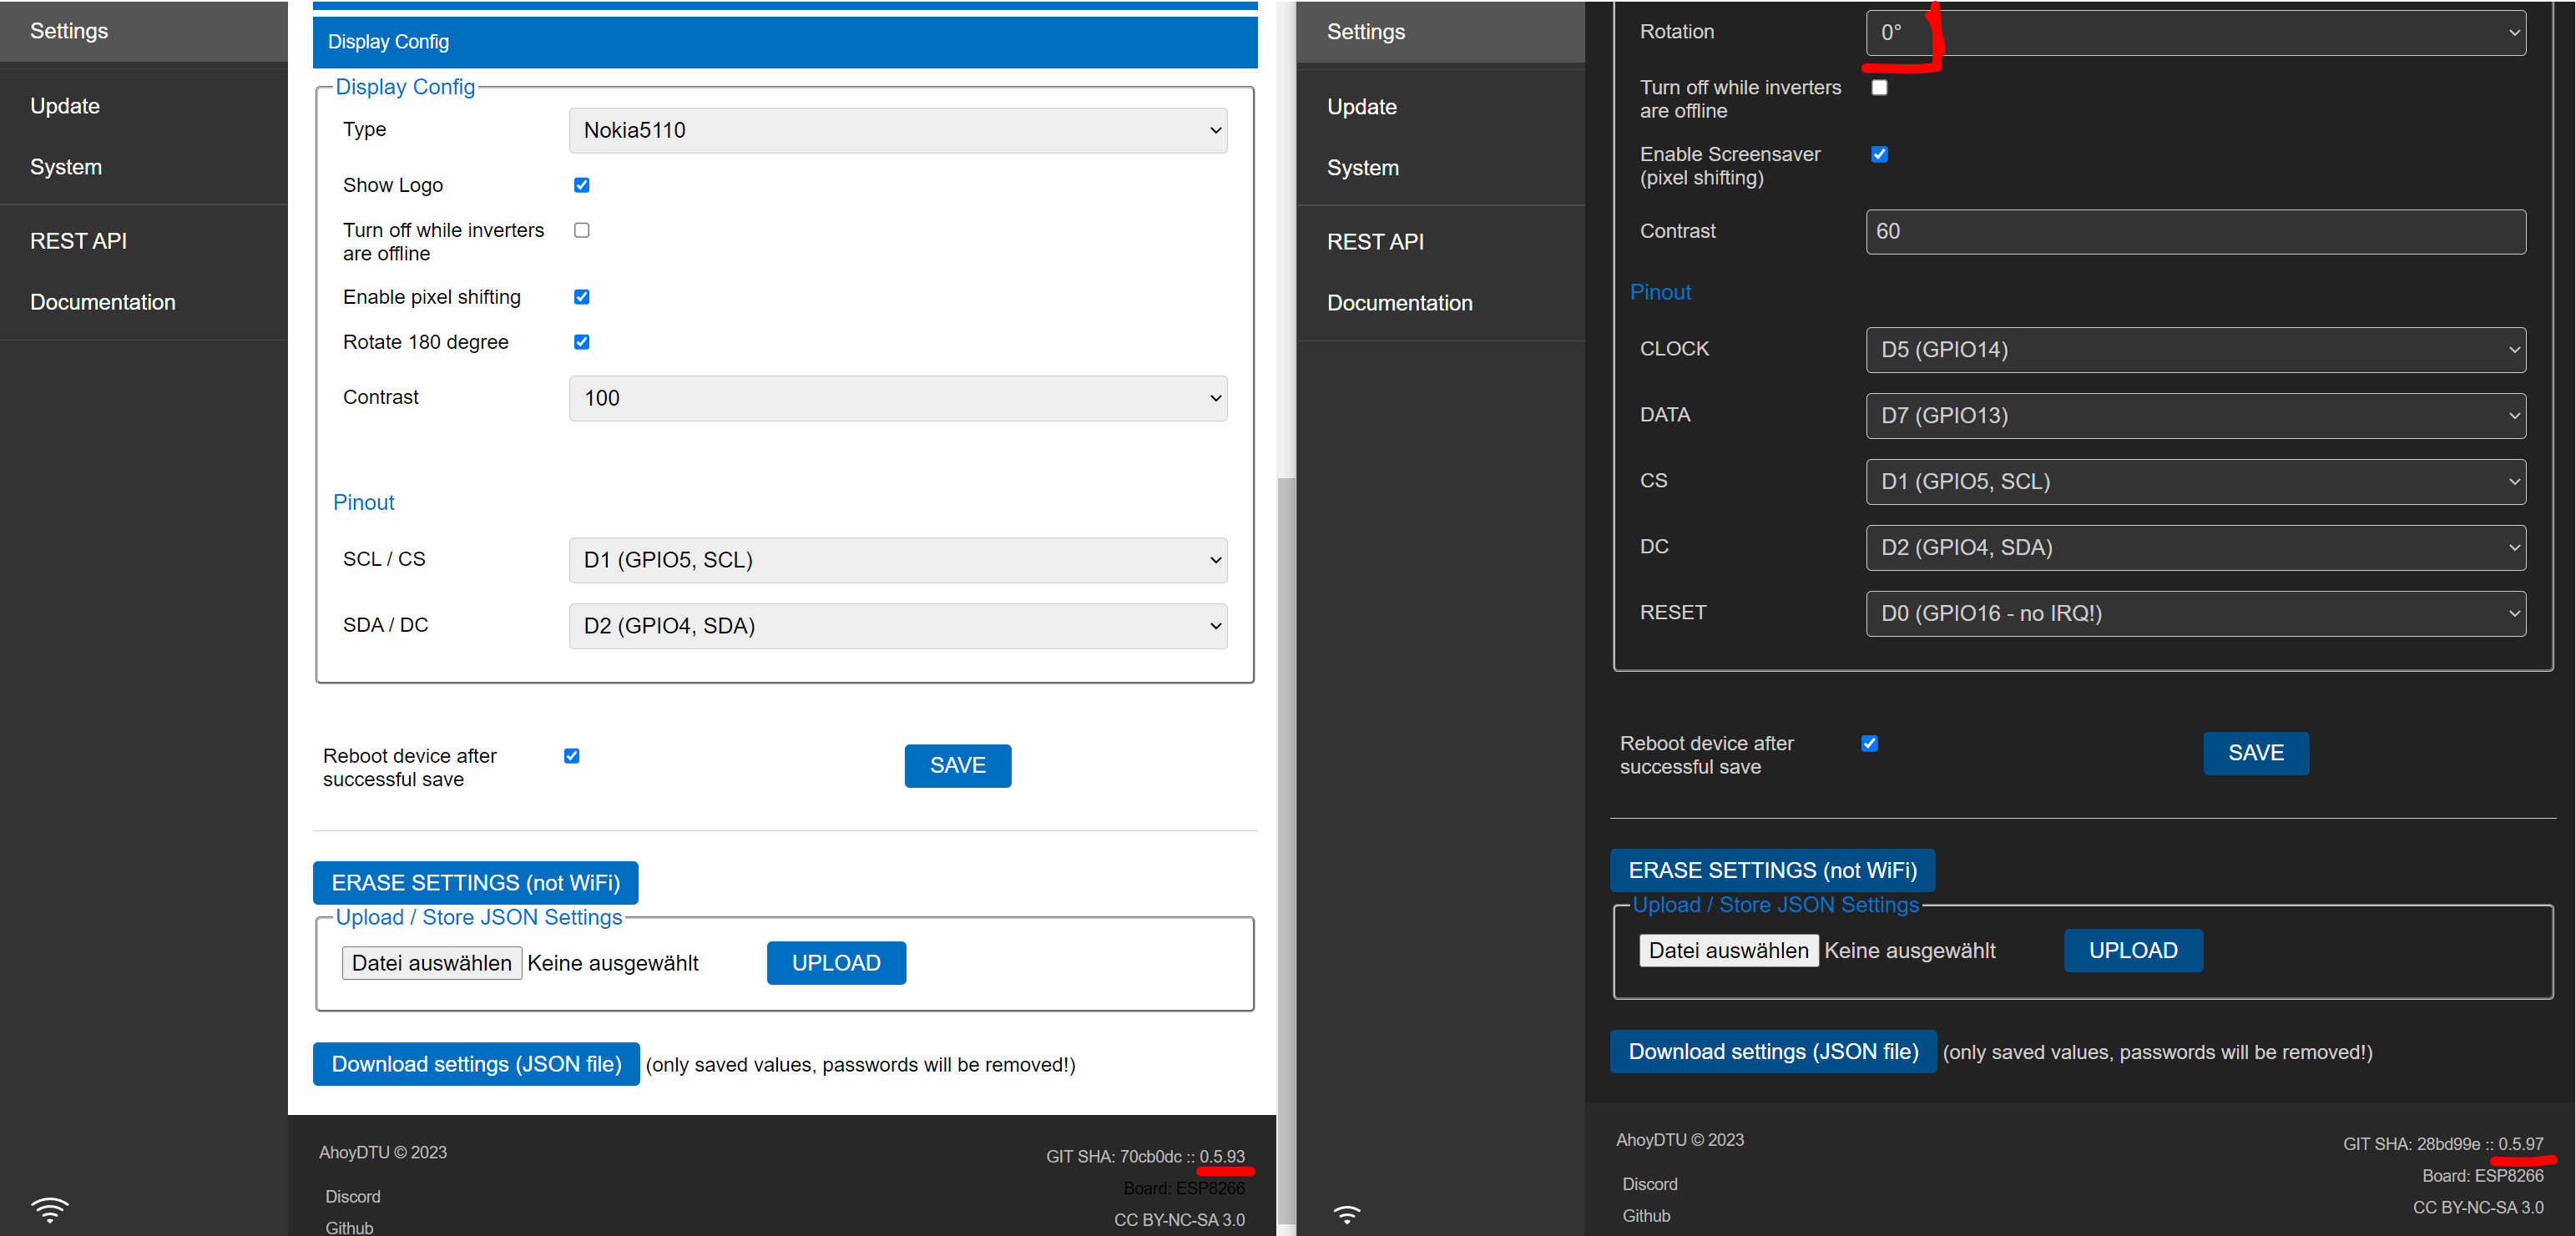Image resolution: width=2576 pixels, height=1236 pixels.
Task: Open the Update page from the sidebar
Action: (65, 105)
